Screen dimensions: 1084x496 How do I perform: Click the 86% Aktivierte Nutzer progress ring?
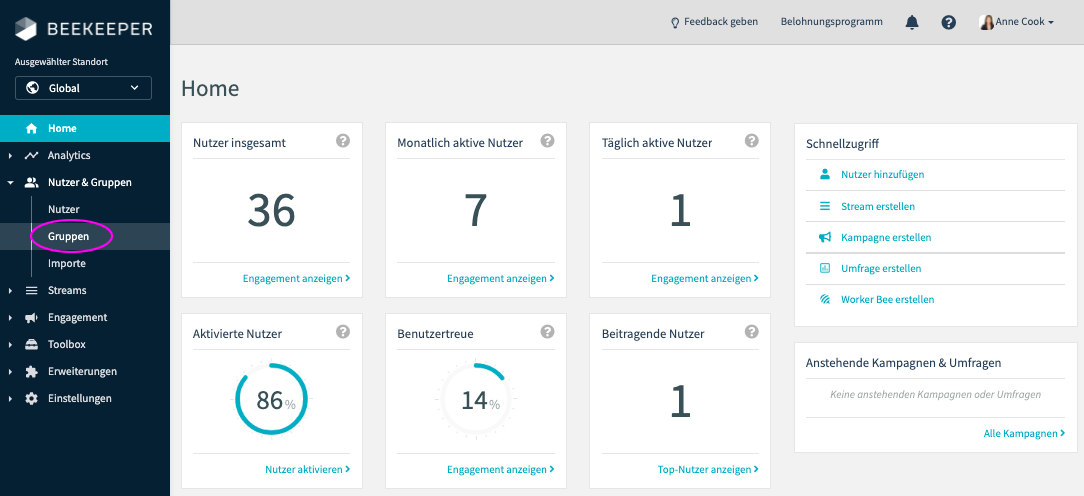[271, 400]
